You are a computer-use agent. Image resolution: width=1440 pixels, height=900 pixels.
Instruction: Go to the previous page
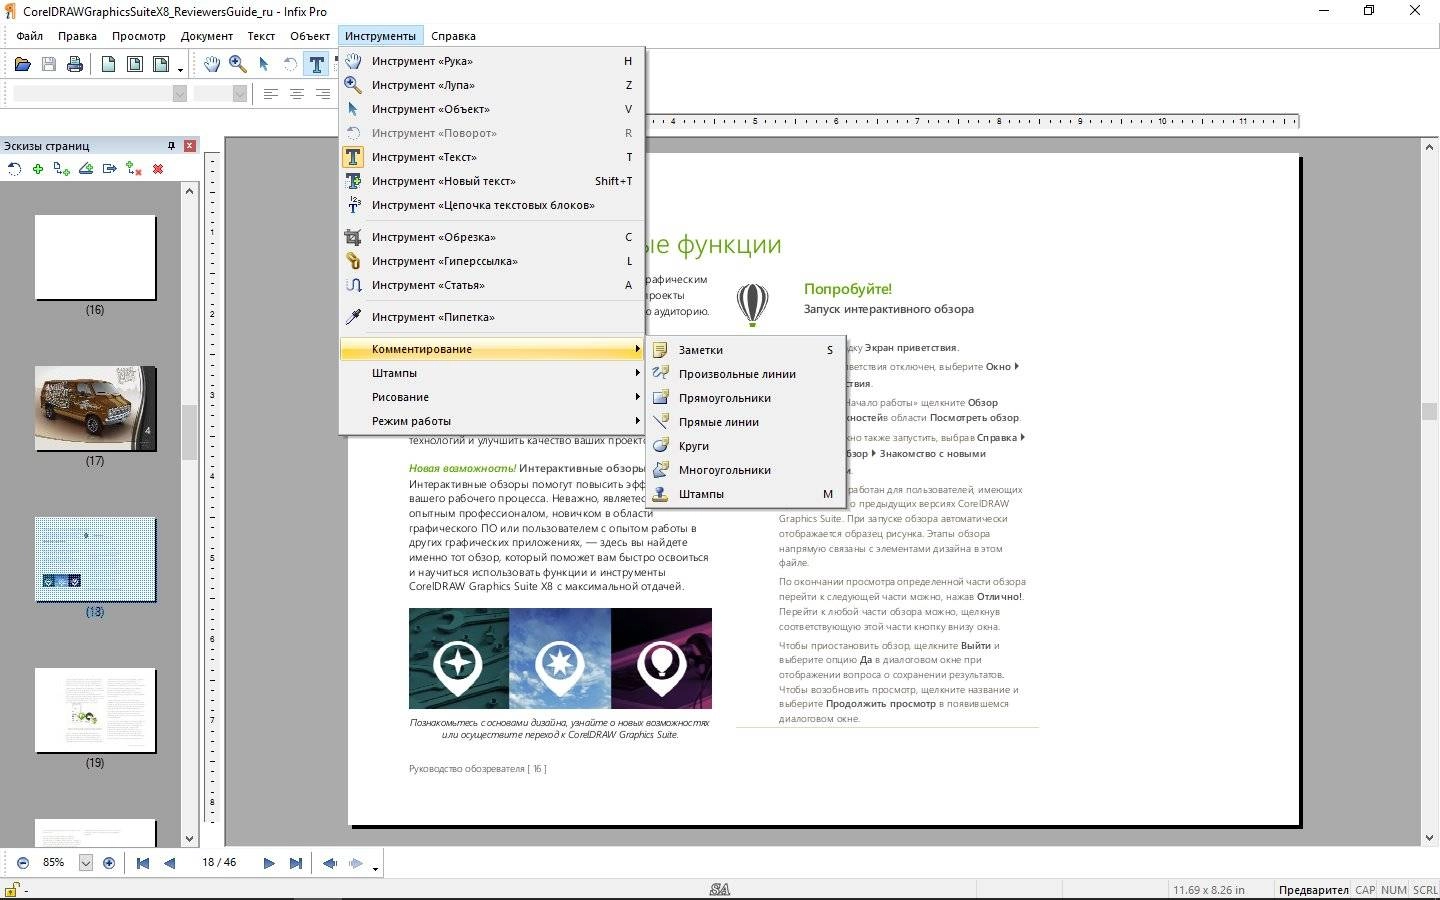pyautogui.click(x=169, y=863)
